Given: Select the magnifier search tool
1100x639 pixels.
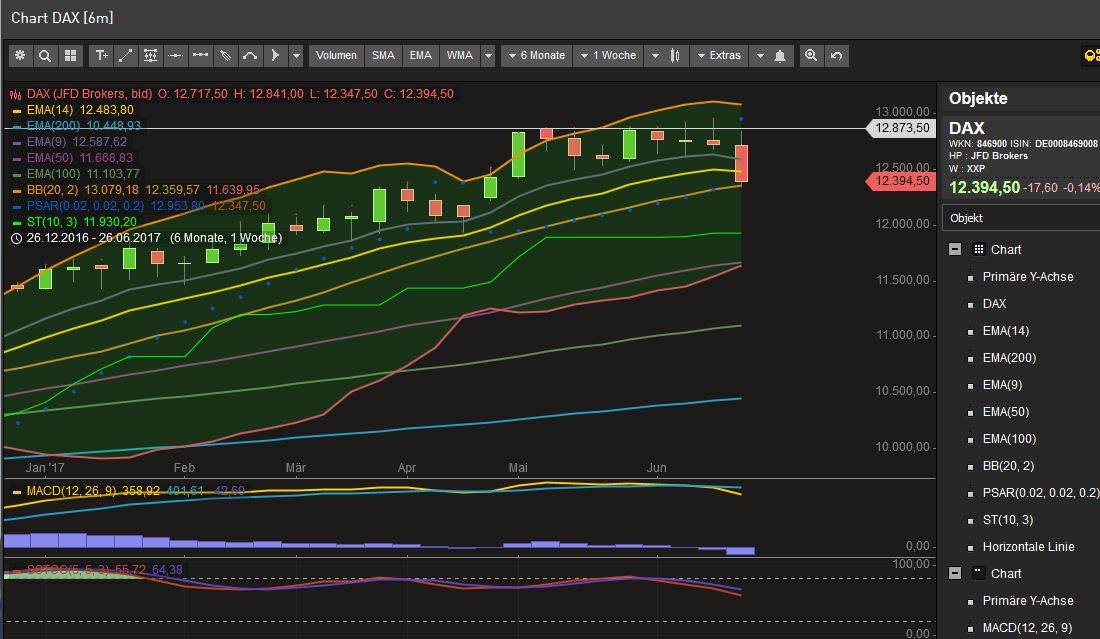Looking at the screenshot, I should point(46,55).
